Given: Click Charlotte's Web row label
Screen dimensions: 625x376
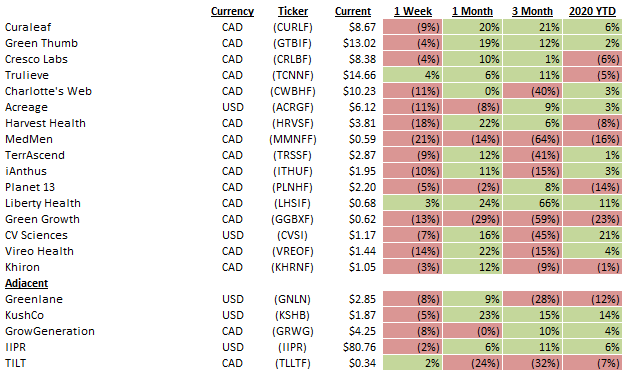Looking at the screenshot, I should [x=48, y=91].
